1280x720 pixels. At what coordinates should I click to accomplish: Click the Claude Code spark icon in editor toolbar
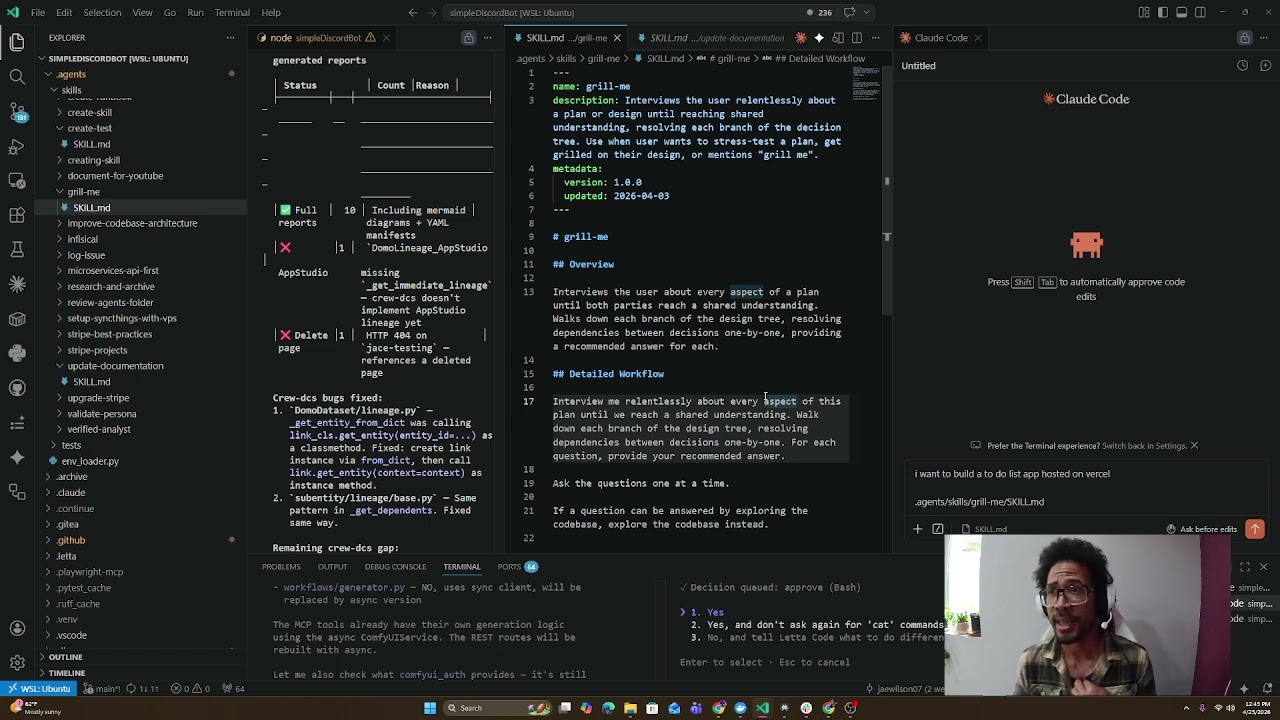point(801,38)
